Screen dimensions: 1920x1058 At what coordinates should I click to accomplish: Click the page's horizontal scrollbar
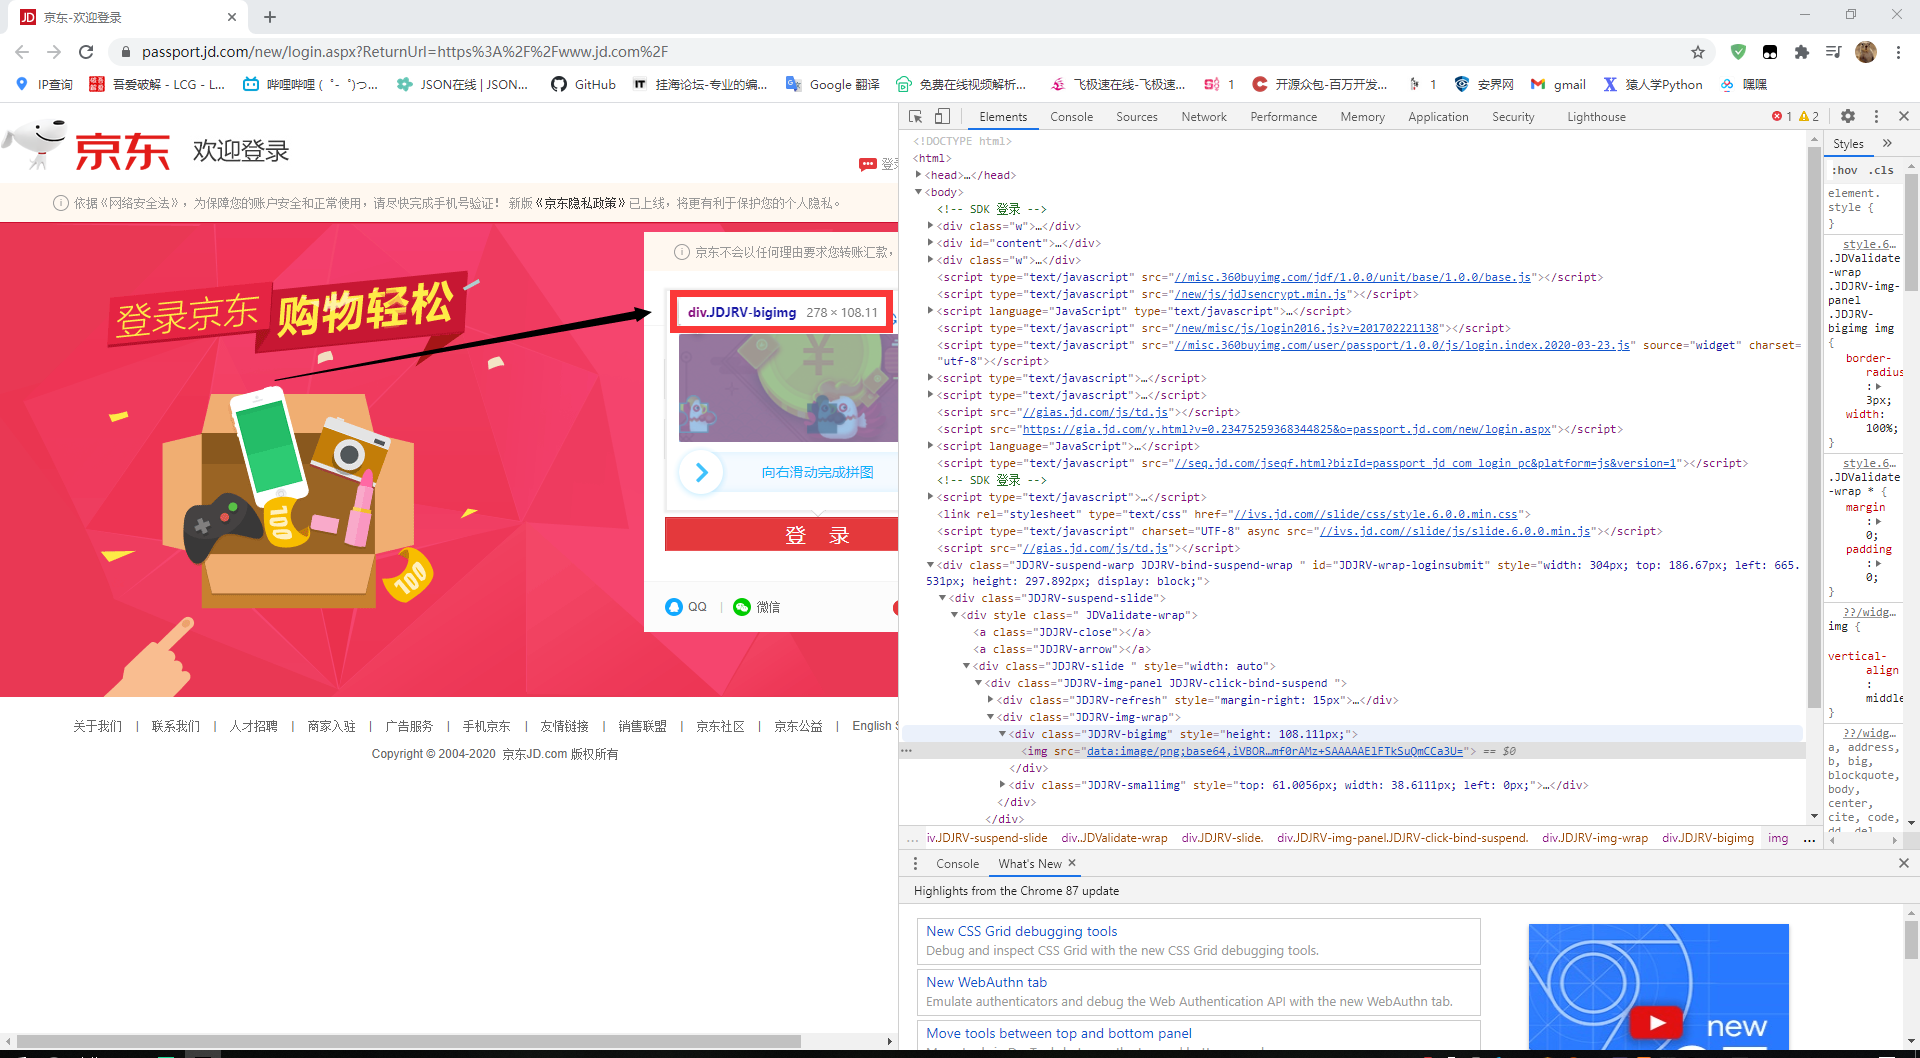pos(409,1041)
